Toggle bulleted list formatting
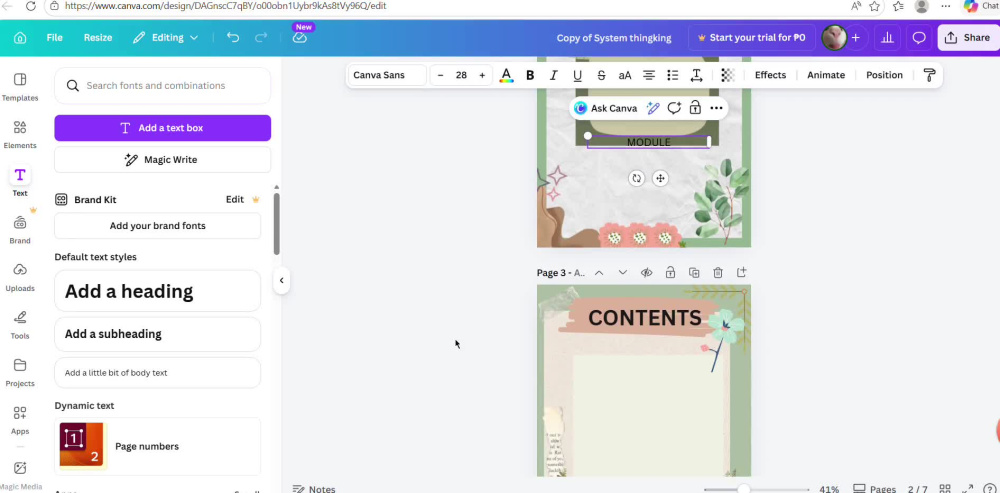The height and width of the screenshot is (493, 1000). click(672, 75)
